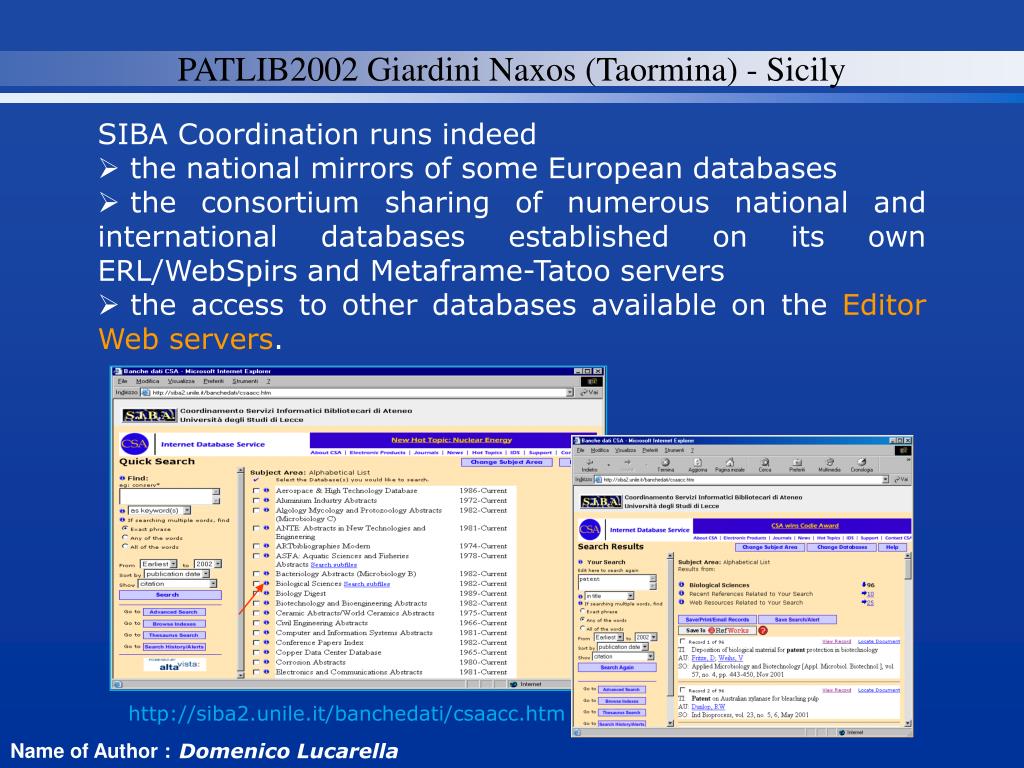The height and width of the screenshot is (768, 1024).
Task: Click the altavista logo in Quick Search panel
Action: [x=174, y=665]
